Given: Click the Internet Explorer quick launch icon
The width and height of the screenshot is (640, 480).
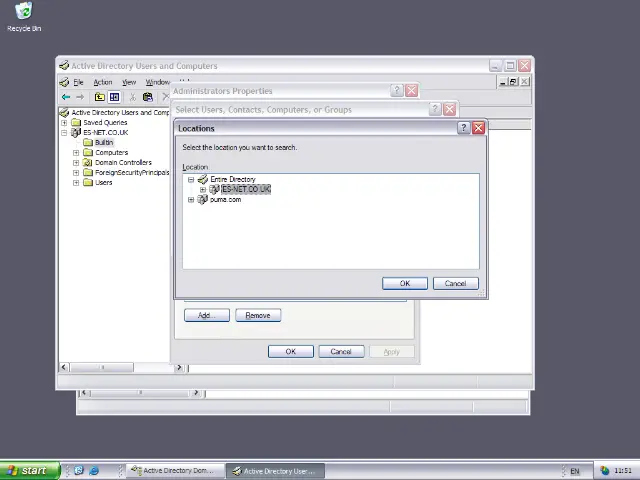Looking at the screenshot, I should (94, 470).
